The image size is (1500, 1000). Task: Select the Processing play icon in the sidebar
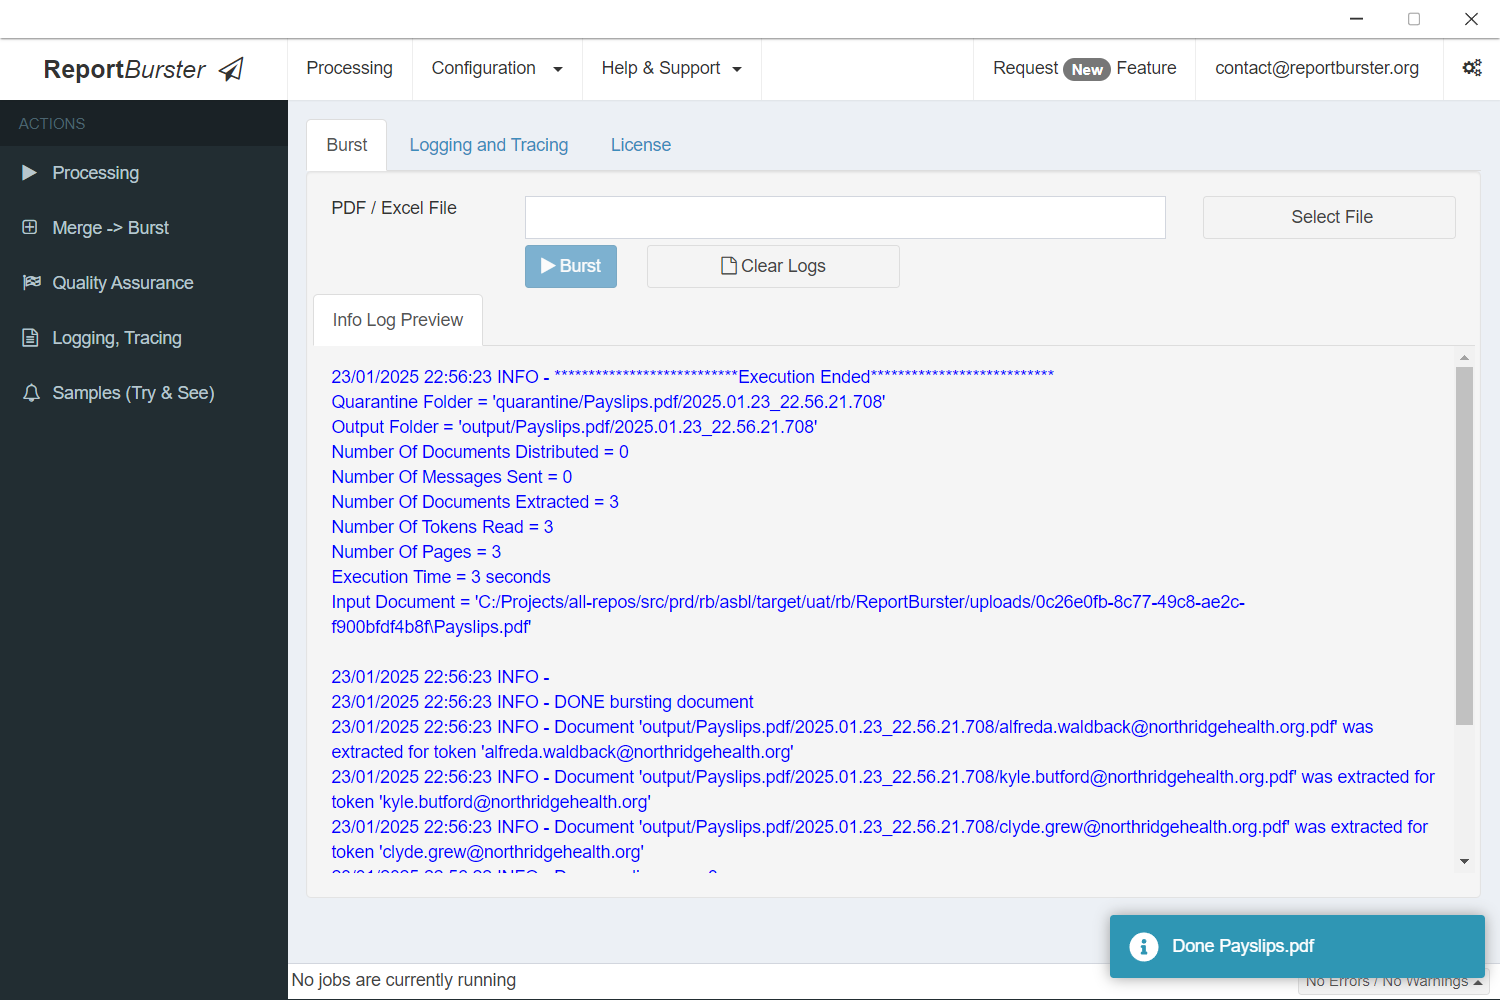click(x=28, y=172)
